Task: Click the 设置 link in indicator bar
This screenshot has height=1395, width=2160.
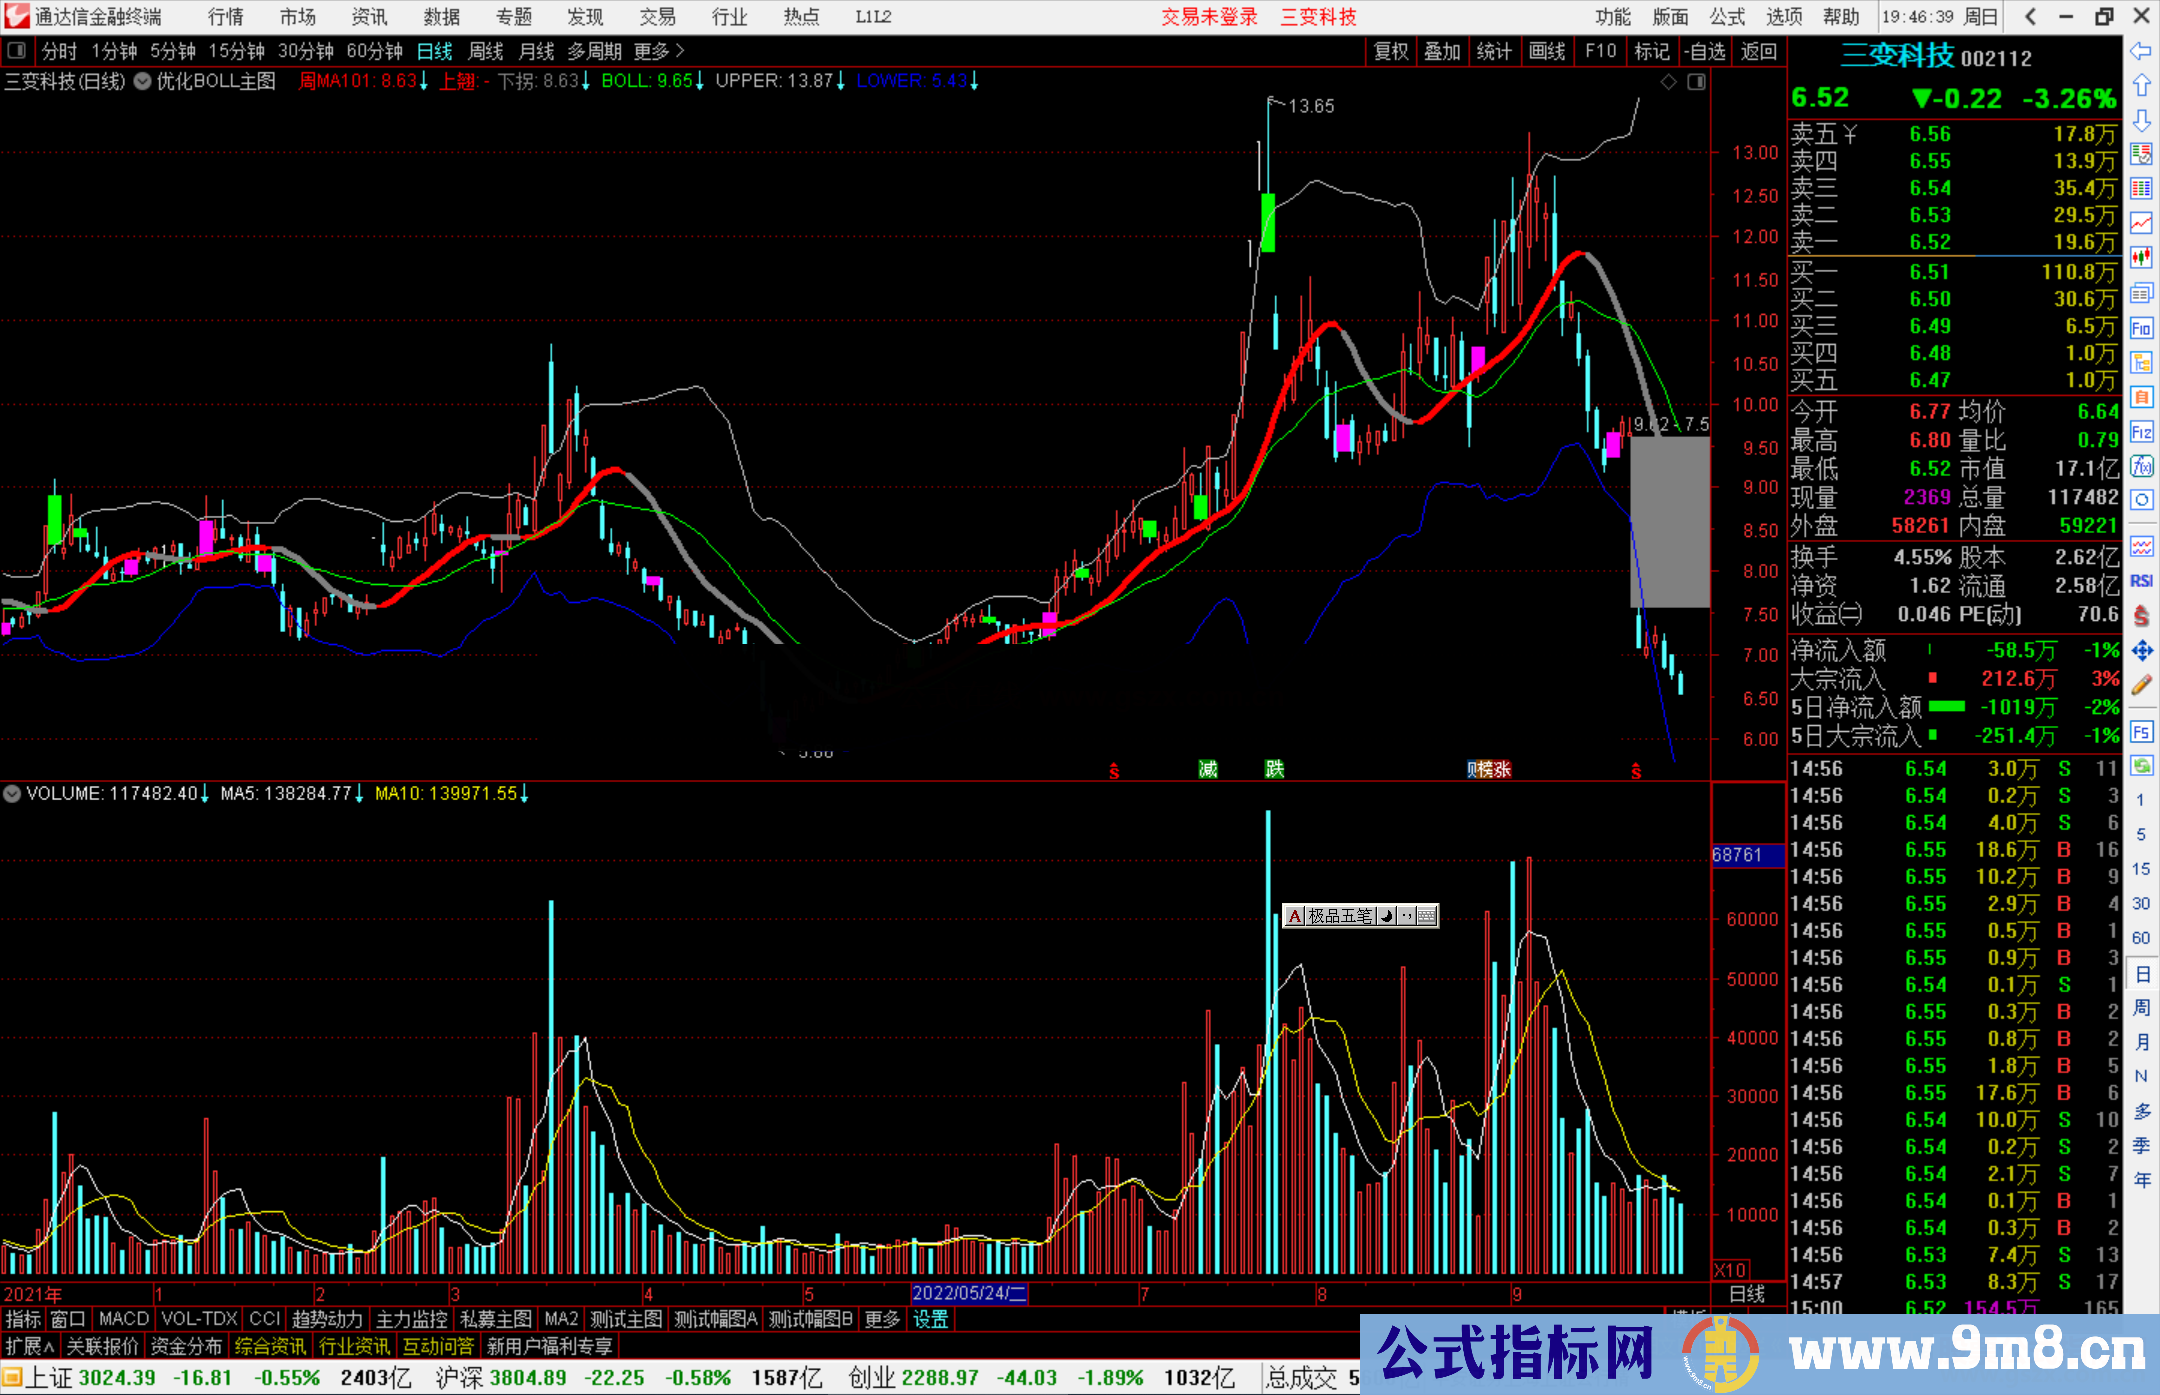Action: click(930, 1319)
